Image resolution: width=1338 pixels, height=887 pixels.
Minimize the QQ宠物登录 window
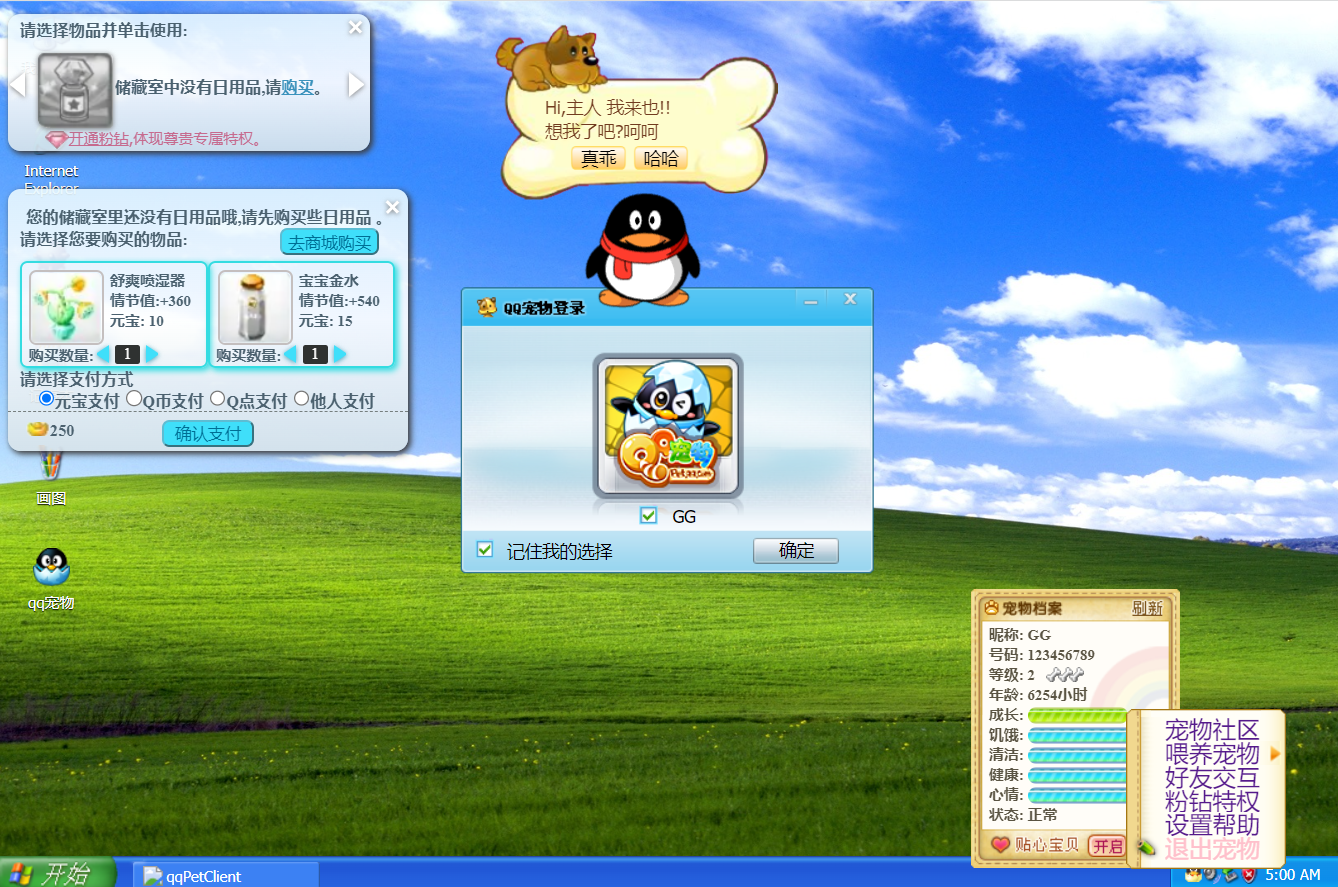click(811, 299)
